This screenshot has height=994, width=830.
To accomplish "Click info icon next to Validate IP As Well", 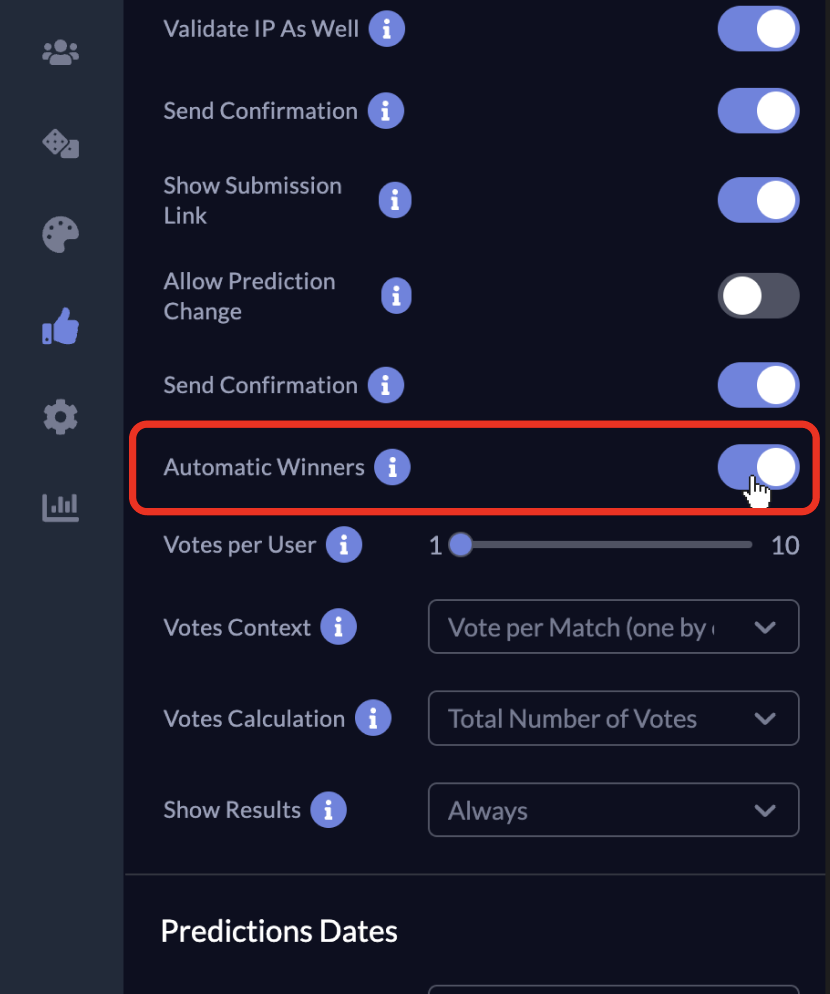I will (386, 29).
